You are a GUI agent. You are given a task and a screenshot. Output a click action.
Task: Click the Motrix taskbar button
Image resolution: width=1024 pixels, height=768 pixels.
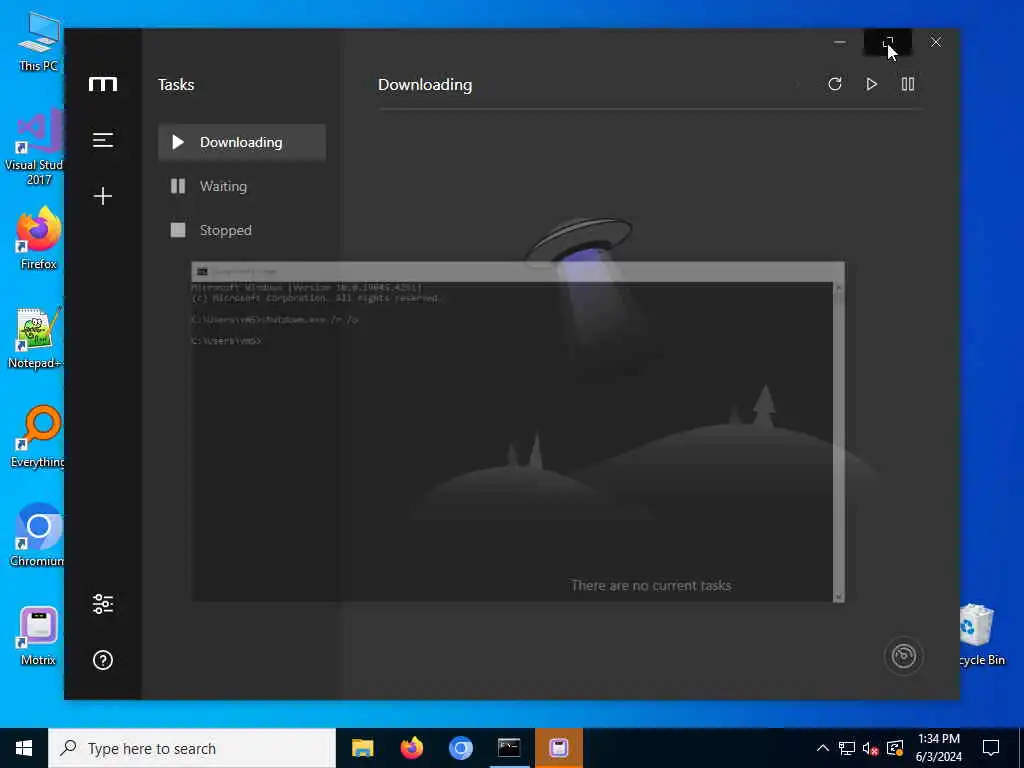click(558, 748)
